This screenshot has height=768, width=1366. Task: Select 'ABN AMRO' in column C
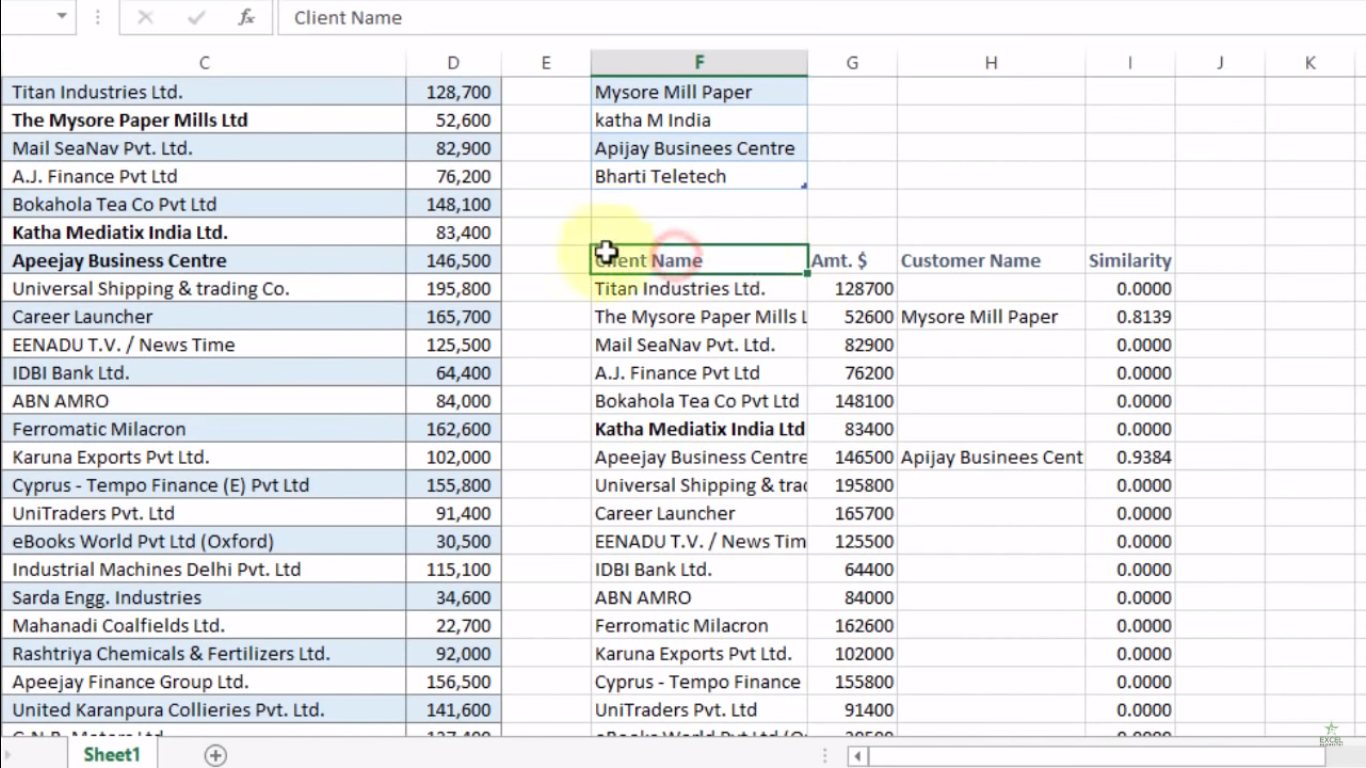[x=204, y=401]
